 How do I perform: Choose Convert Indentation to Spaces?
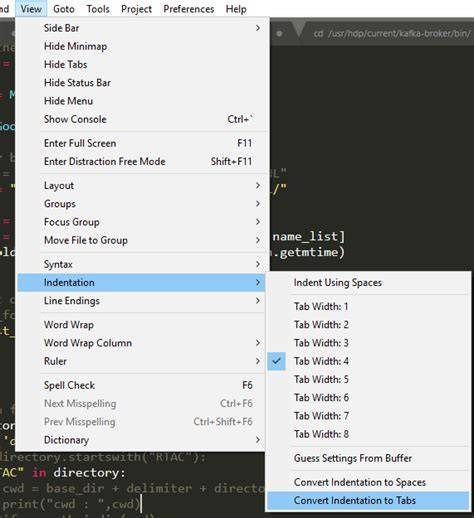tap(368, 482)
